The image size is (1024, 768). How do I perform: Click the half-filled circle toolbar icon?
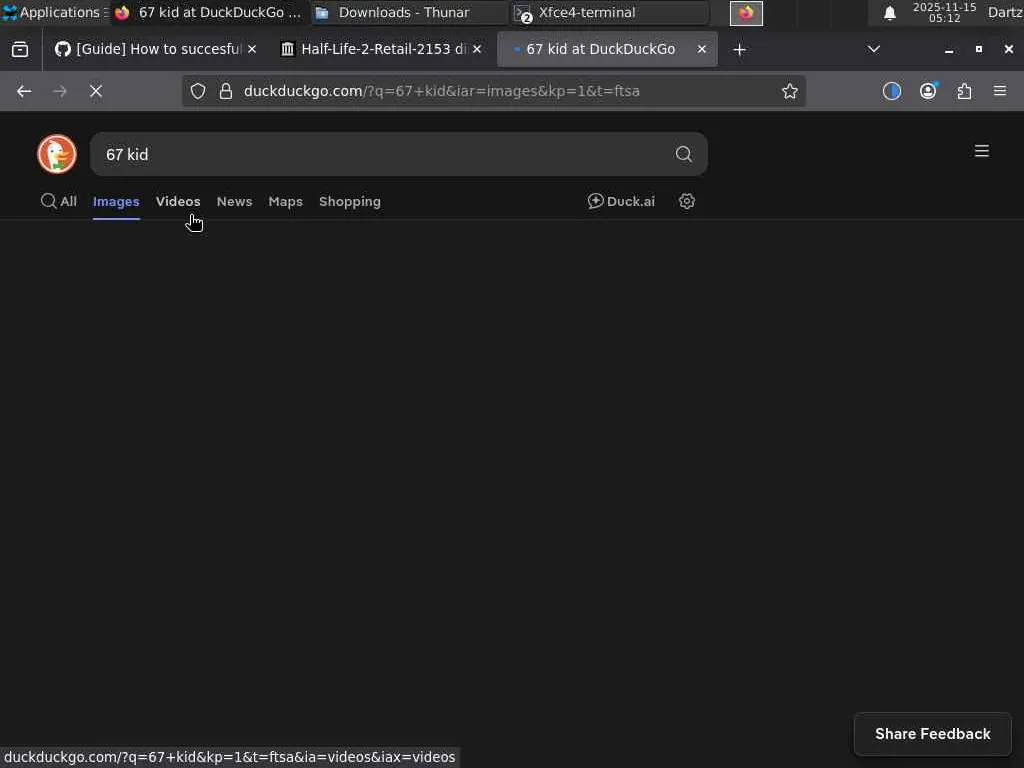pyautogui.click(x=891, y=91)
